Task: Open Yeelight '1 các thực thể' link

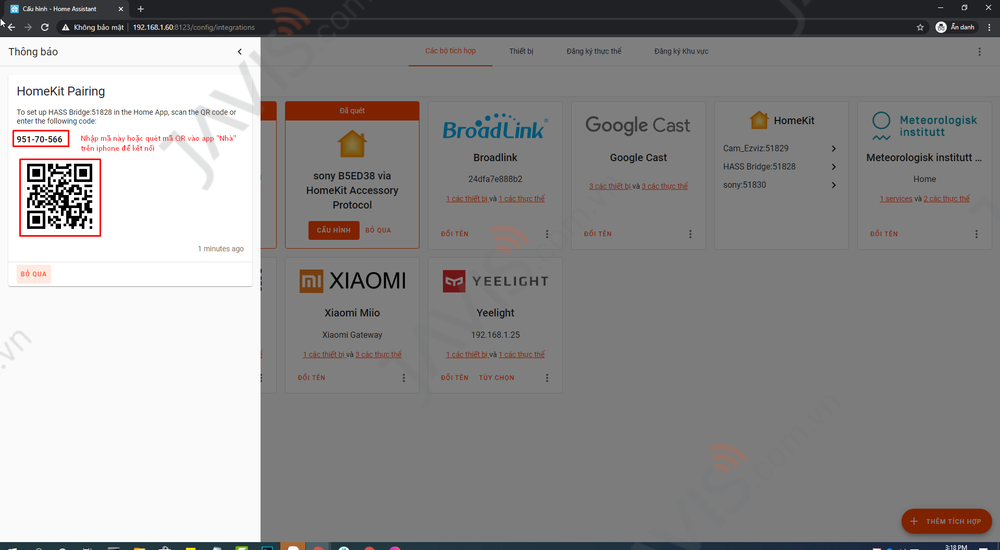Action: coord(522,354)
